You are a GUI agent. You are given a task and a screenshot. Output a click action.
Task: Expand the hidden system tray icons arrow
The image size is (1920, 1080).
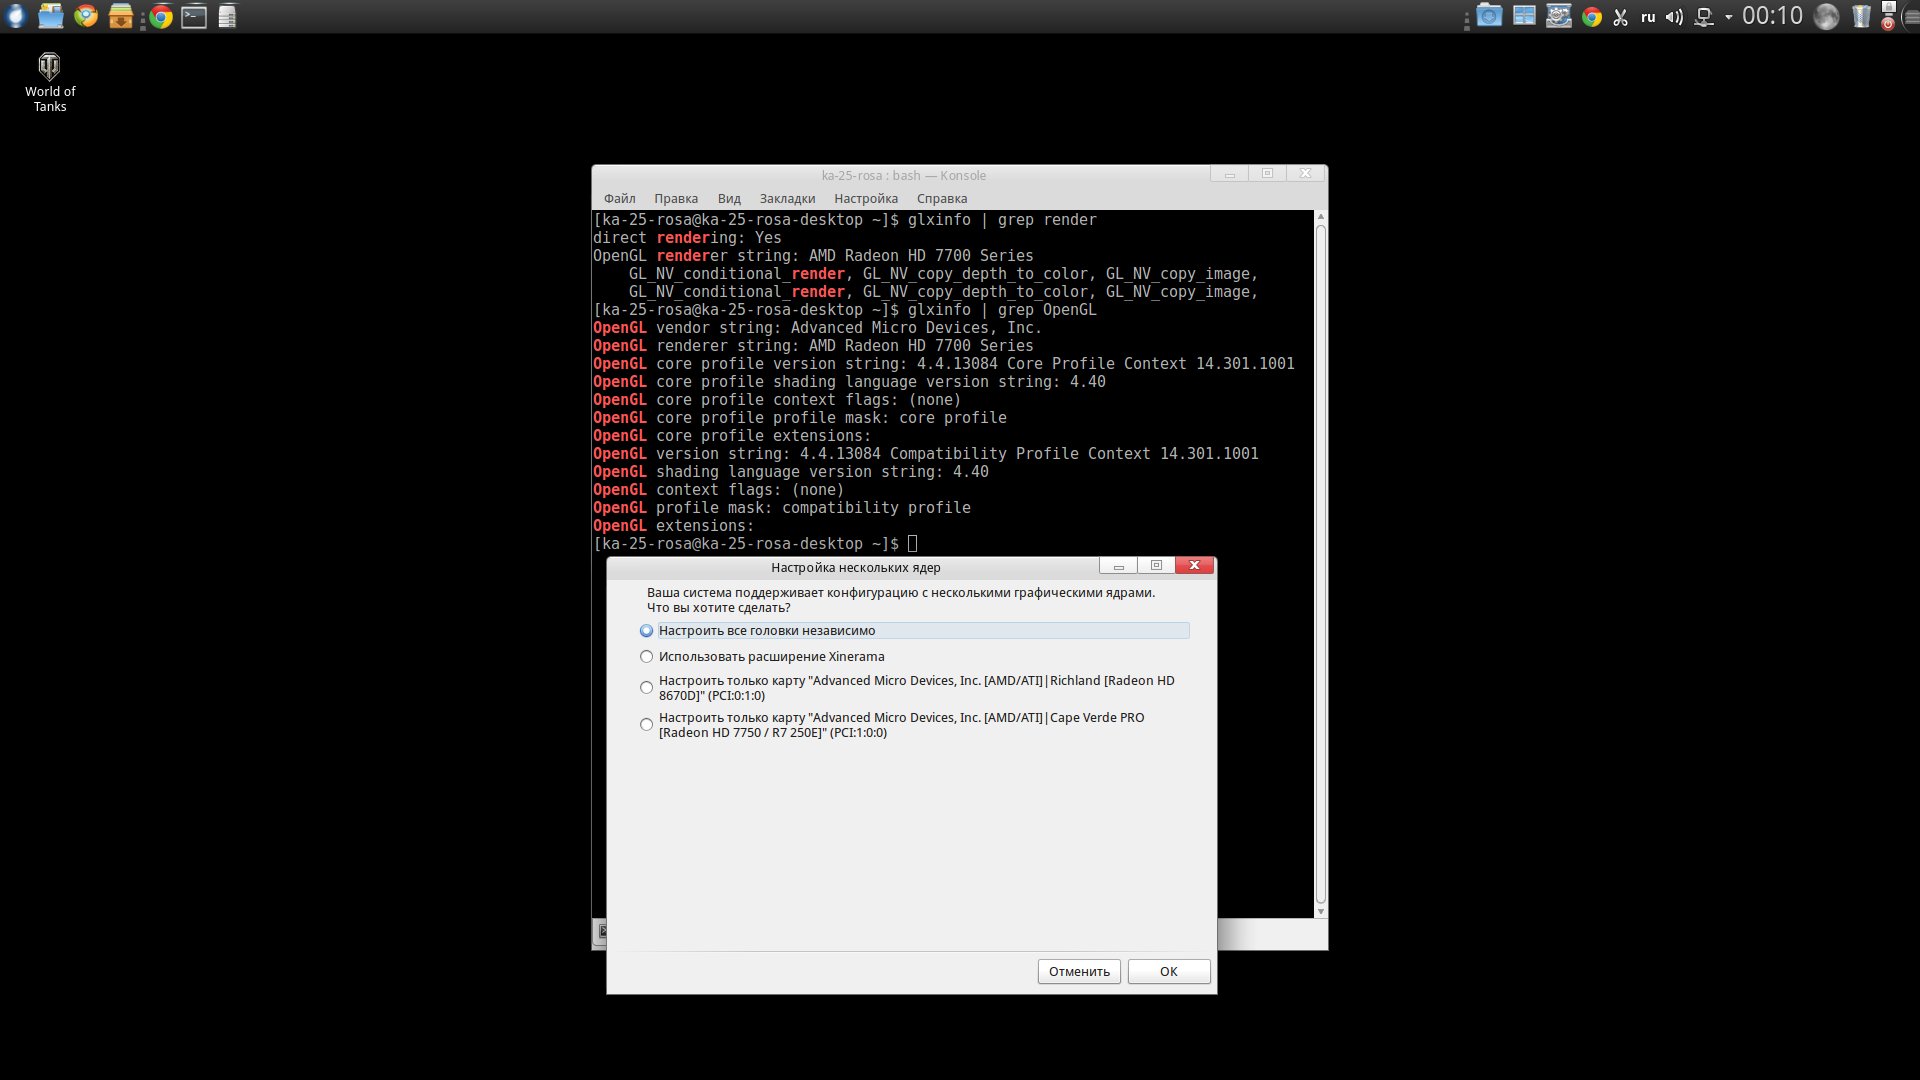[1728, 17]
